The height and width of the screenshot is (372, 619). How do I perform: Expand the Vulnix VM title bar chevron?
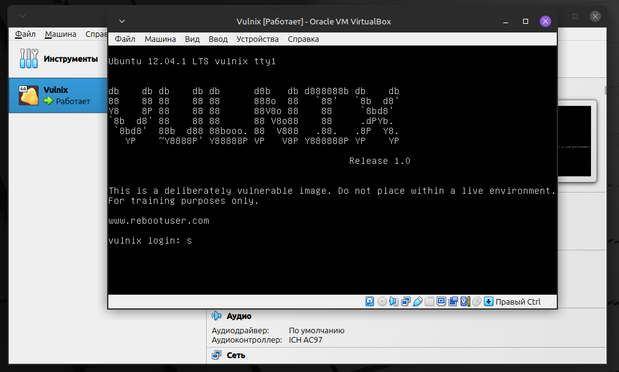[x=122, y=21]
